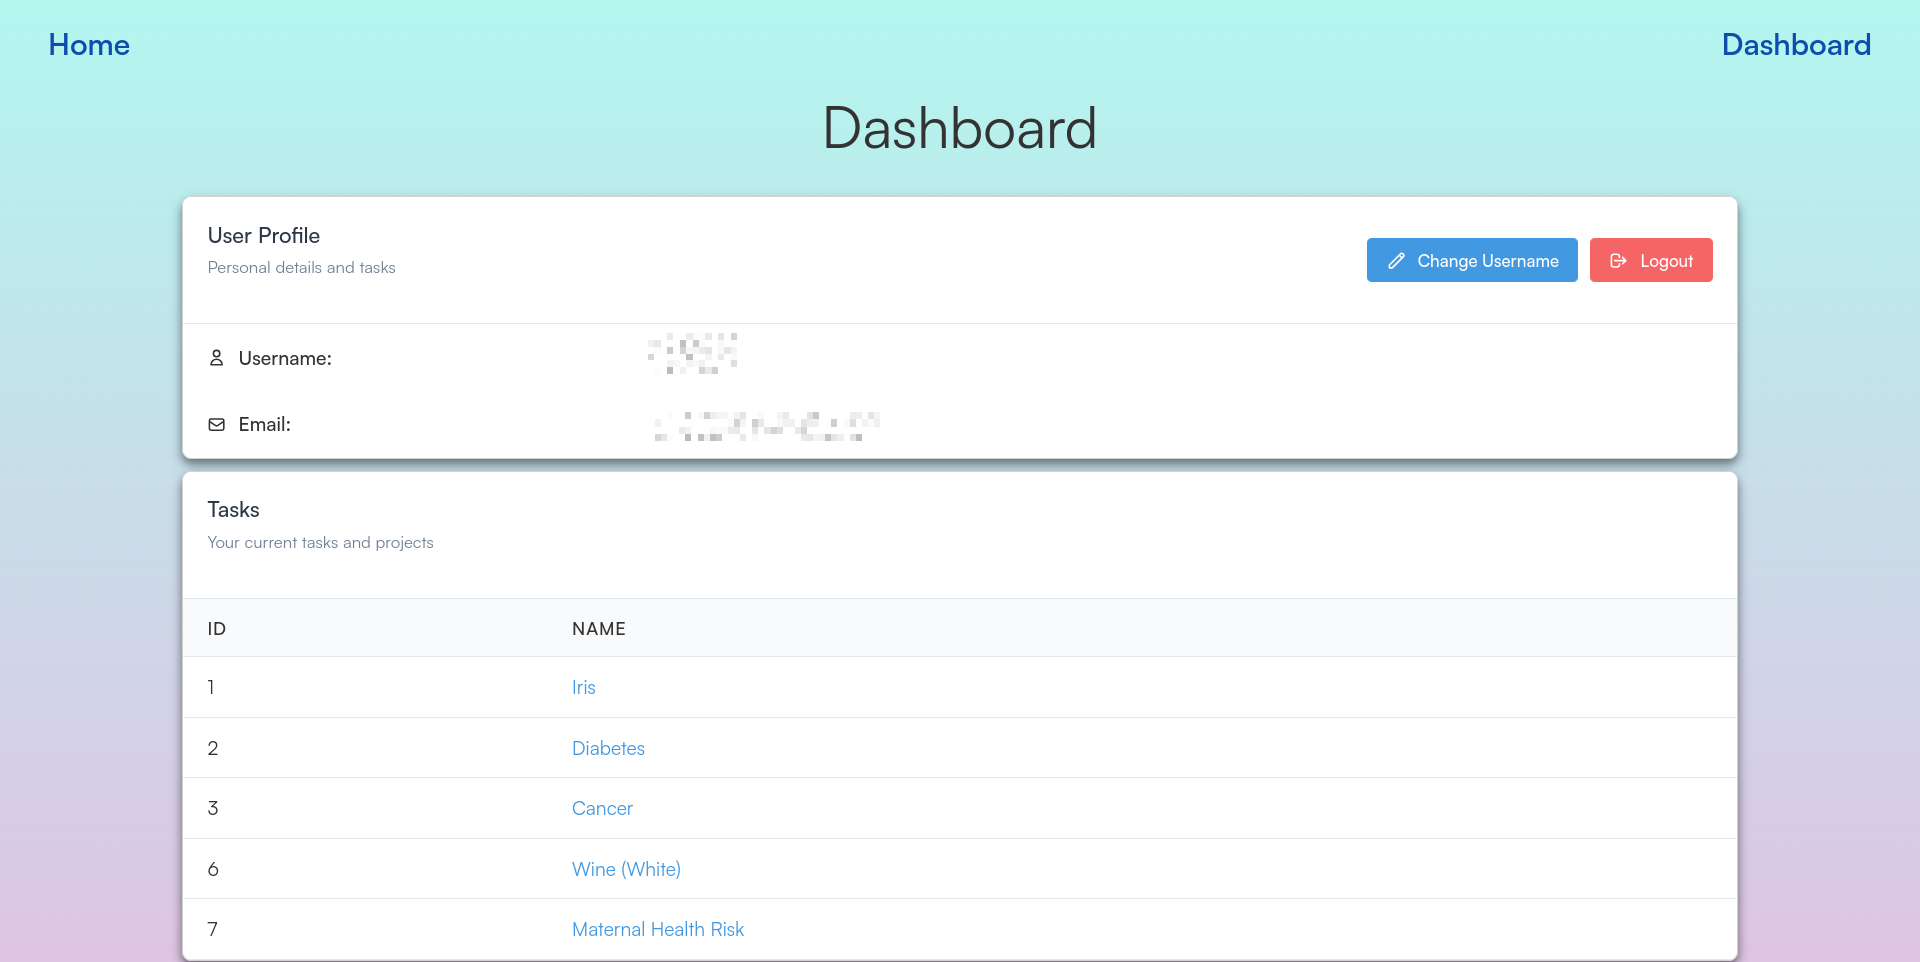Open the Diabetes task
The width and height of the screenshot is (1920, 962).
pos(608,747)
